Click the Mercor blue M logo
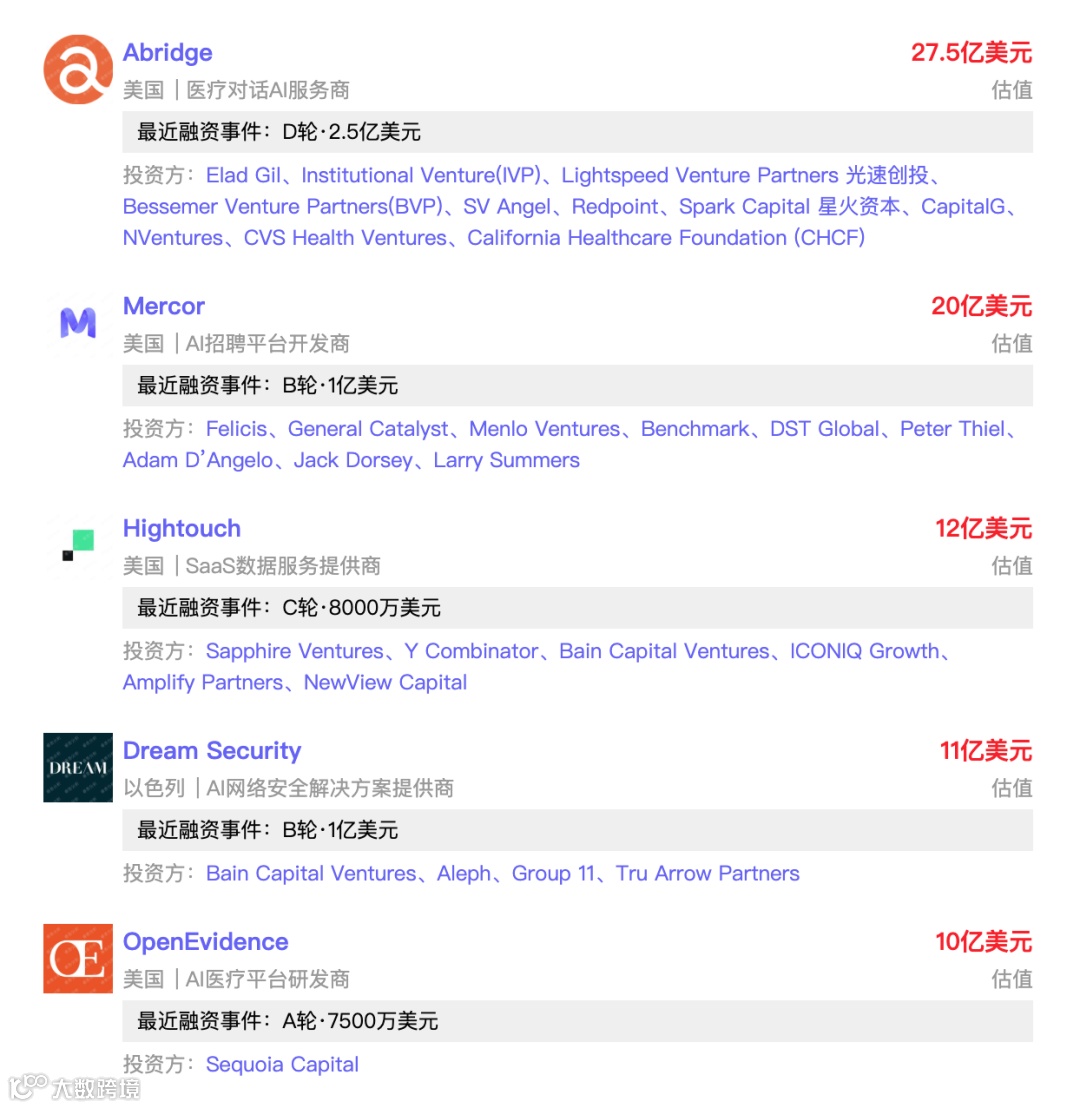This screenshot has width=1080, height=1108. tap(78, 323)
